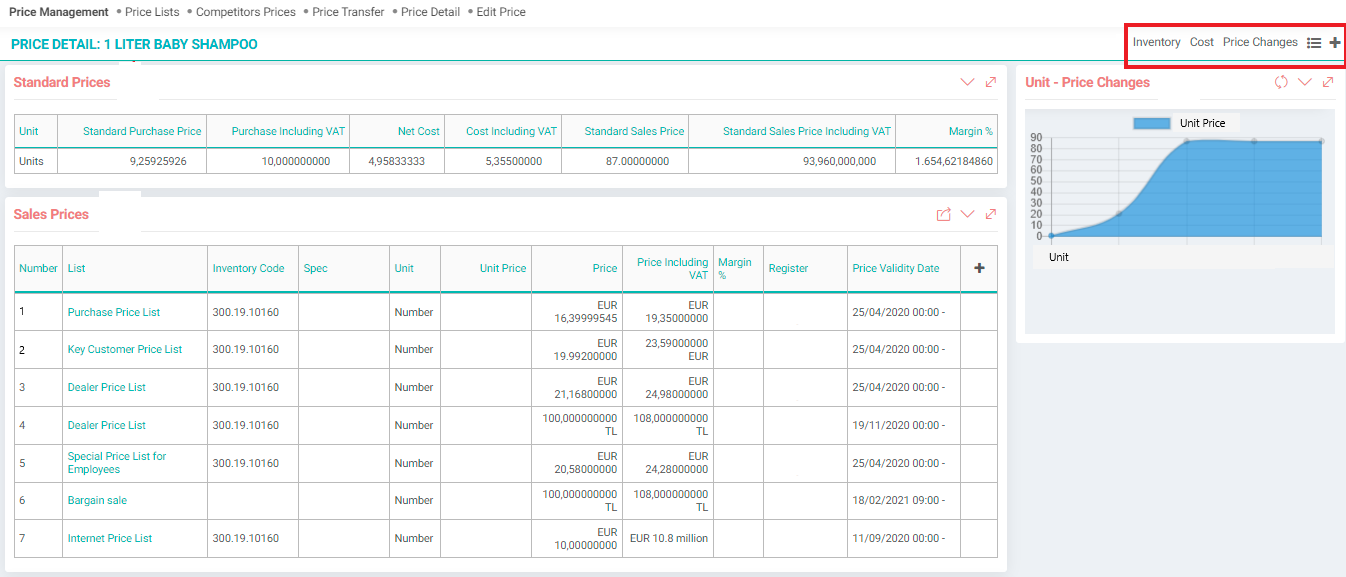Go to Price Lists
Image resolution: width=1346 pixels, height=577 pixels.
click(152, 12)
